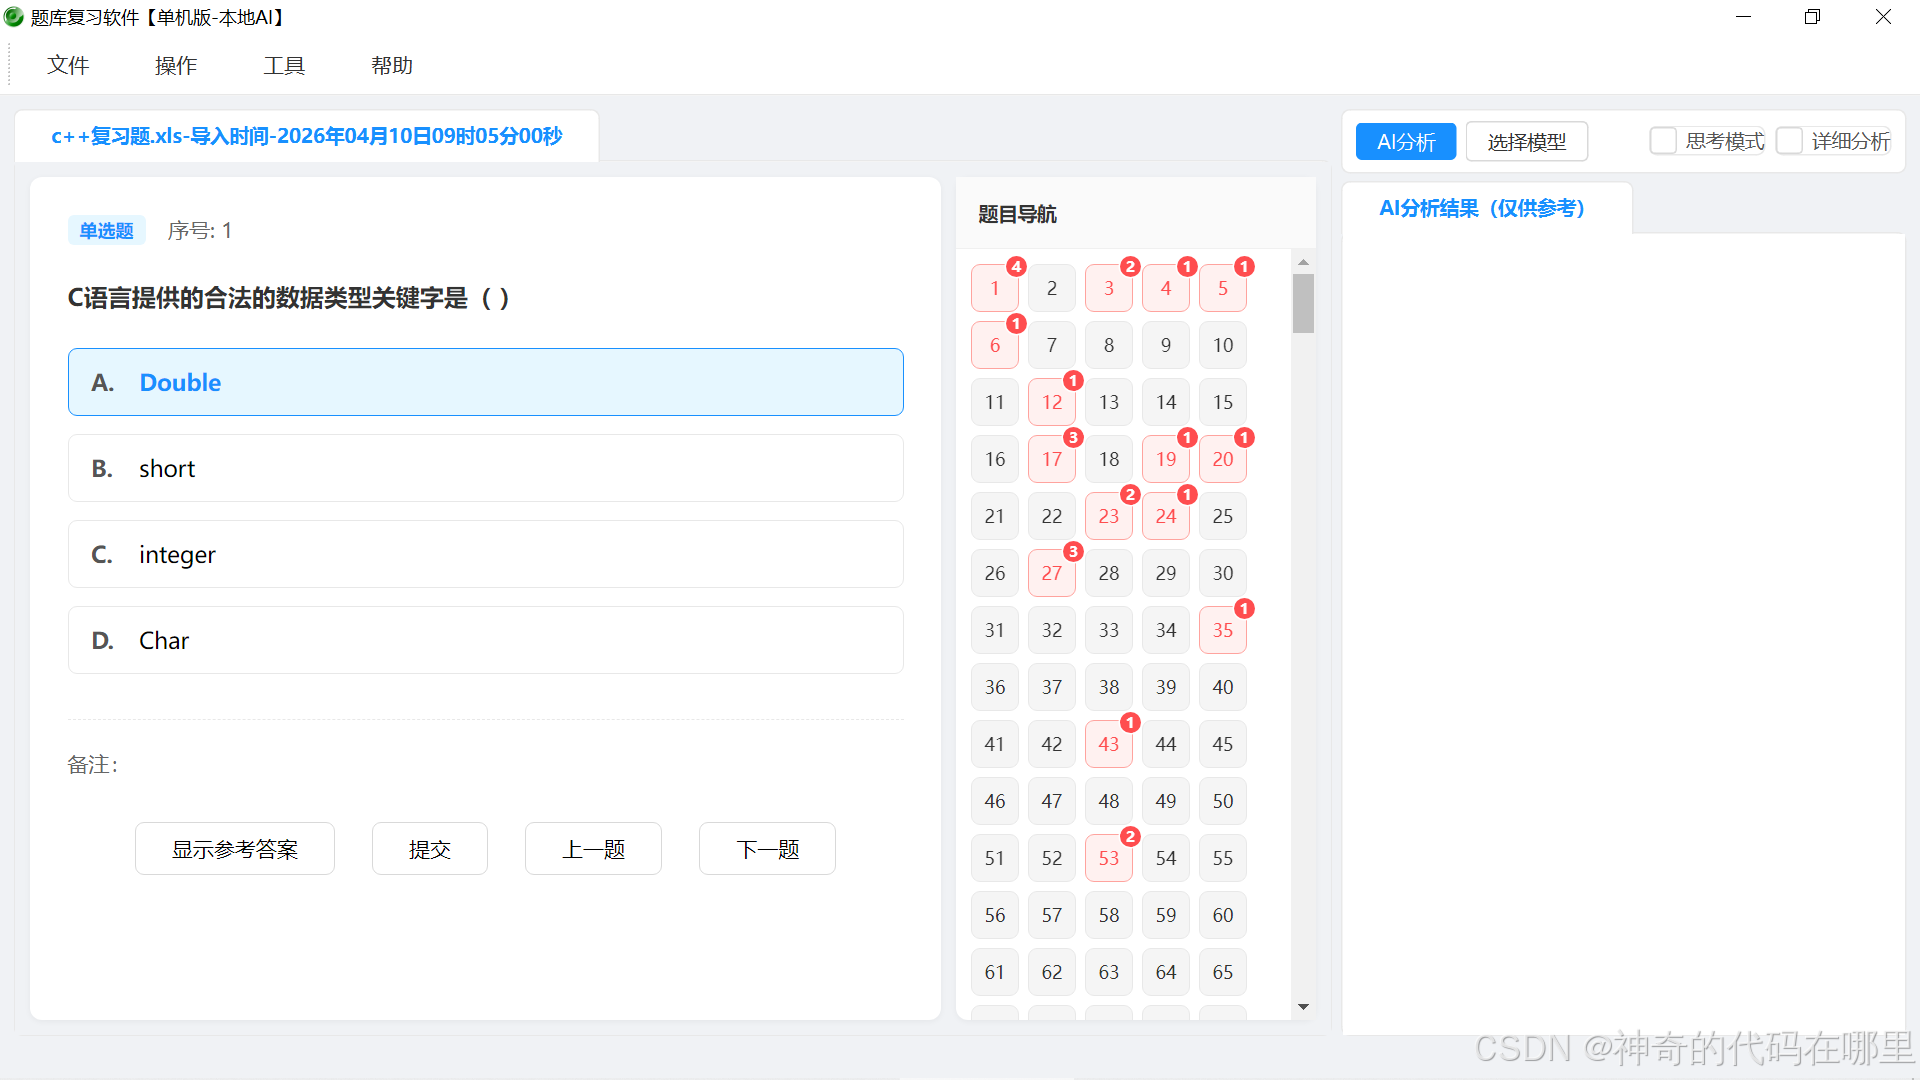Select question 12 in navigation

click(x=1052, y=402)
